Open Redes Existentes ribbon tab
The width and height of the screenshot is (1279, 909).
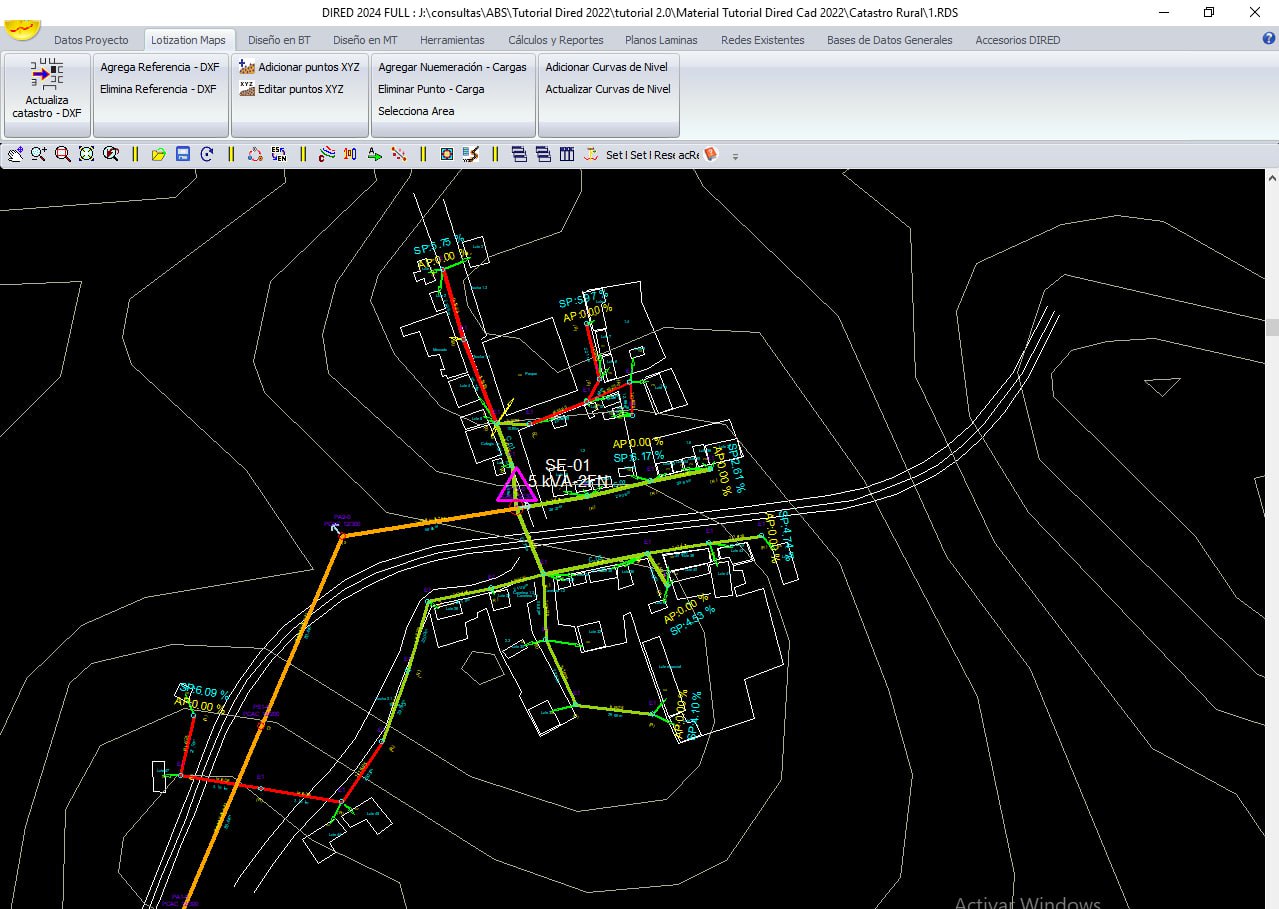tap(763, 40)
